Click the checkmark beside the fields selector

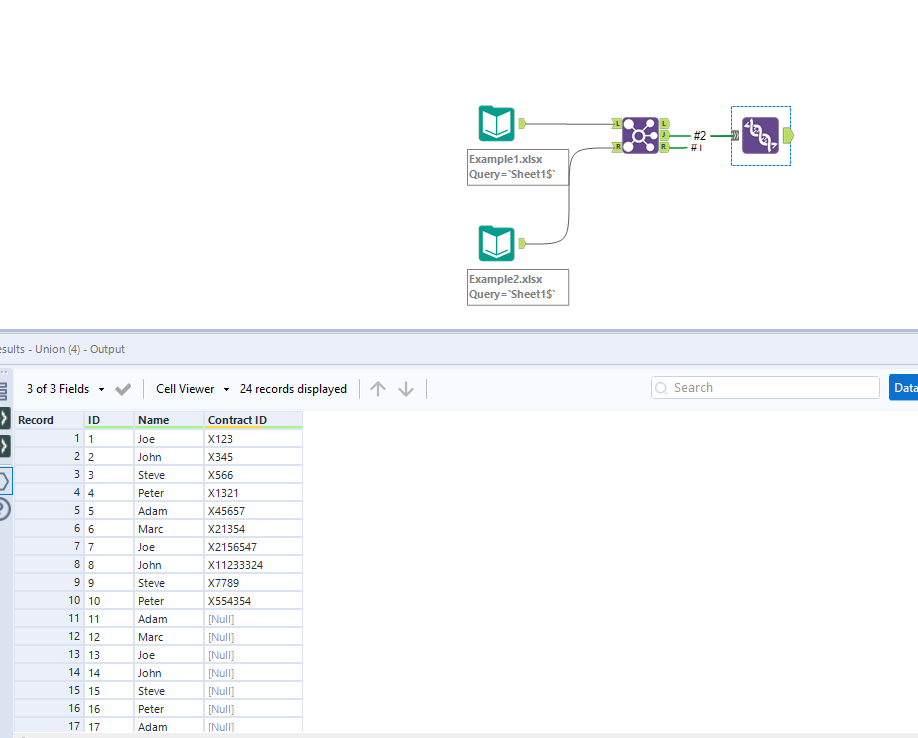click(x=121, y=388)
